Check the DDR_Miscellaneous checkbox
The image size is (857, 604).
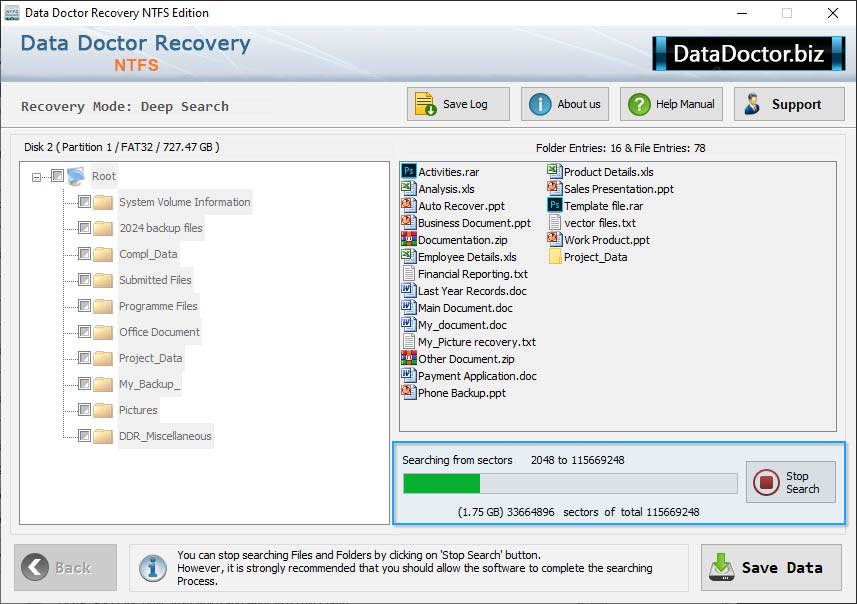pyautogui.click(x=84, y=436)
